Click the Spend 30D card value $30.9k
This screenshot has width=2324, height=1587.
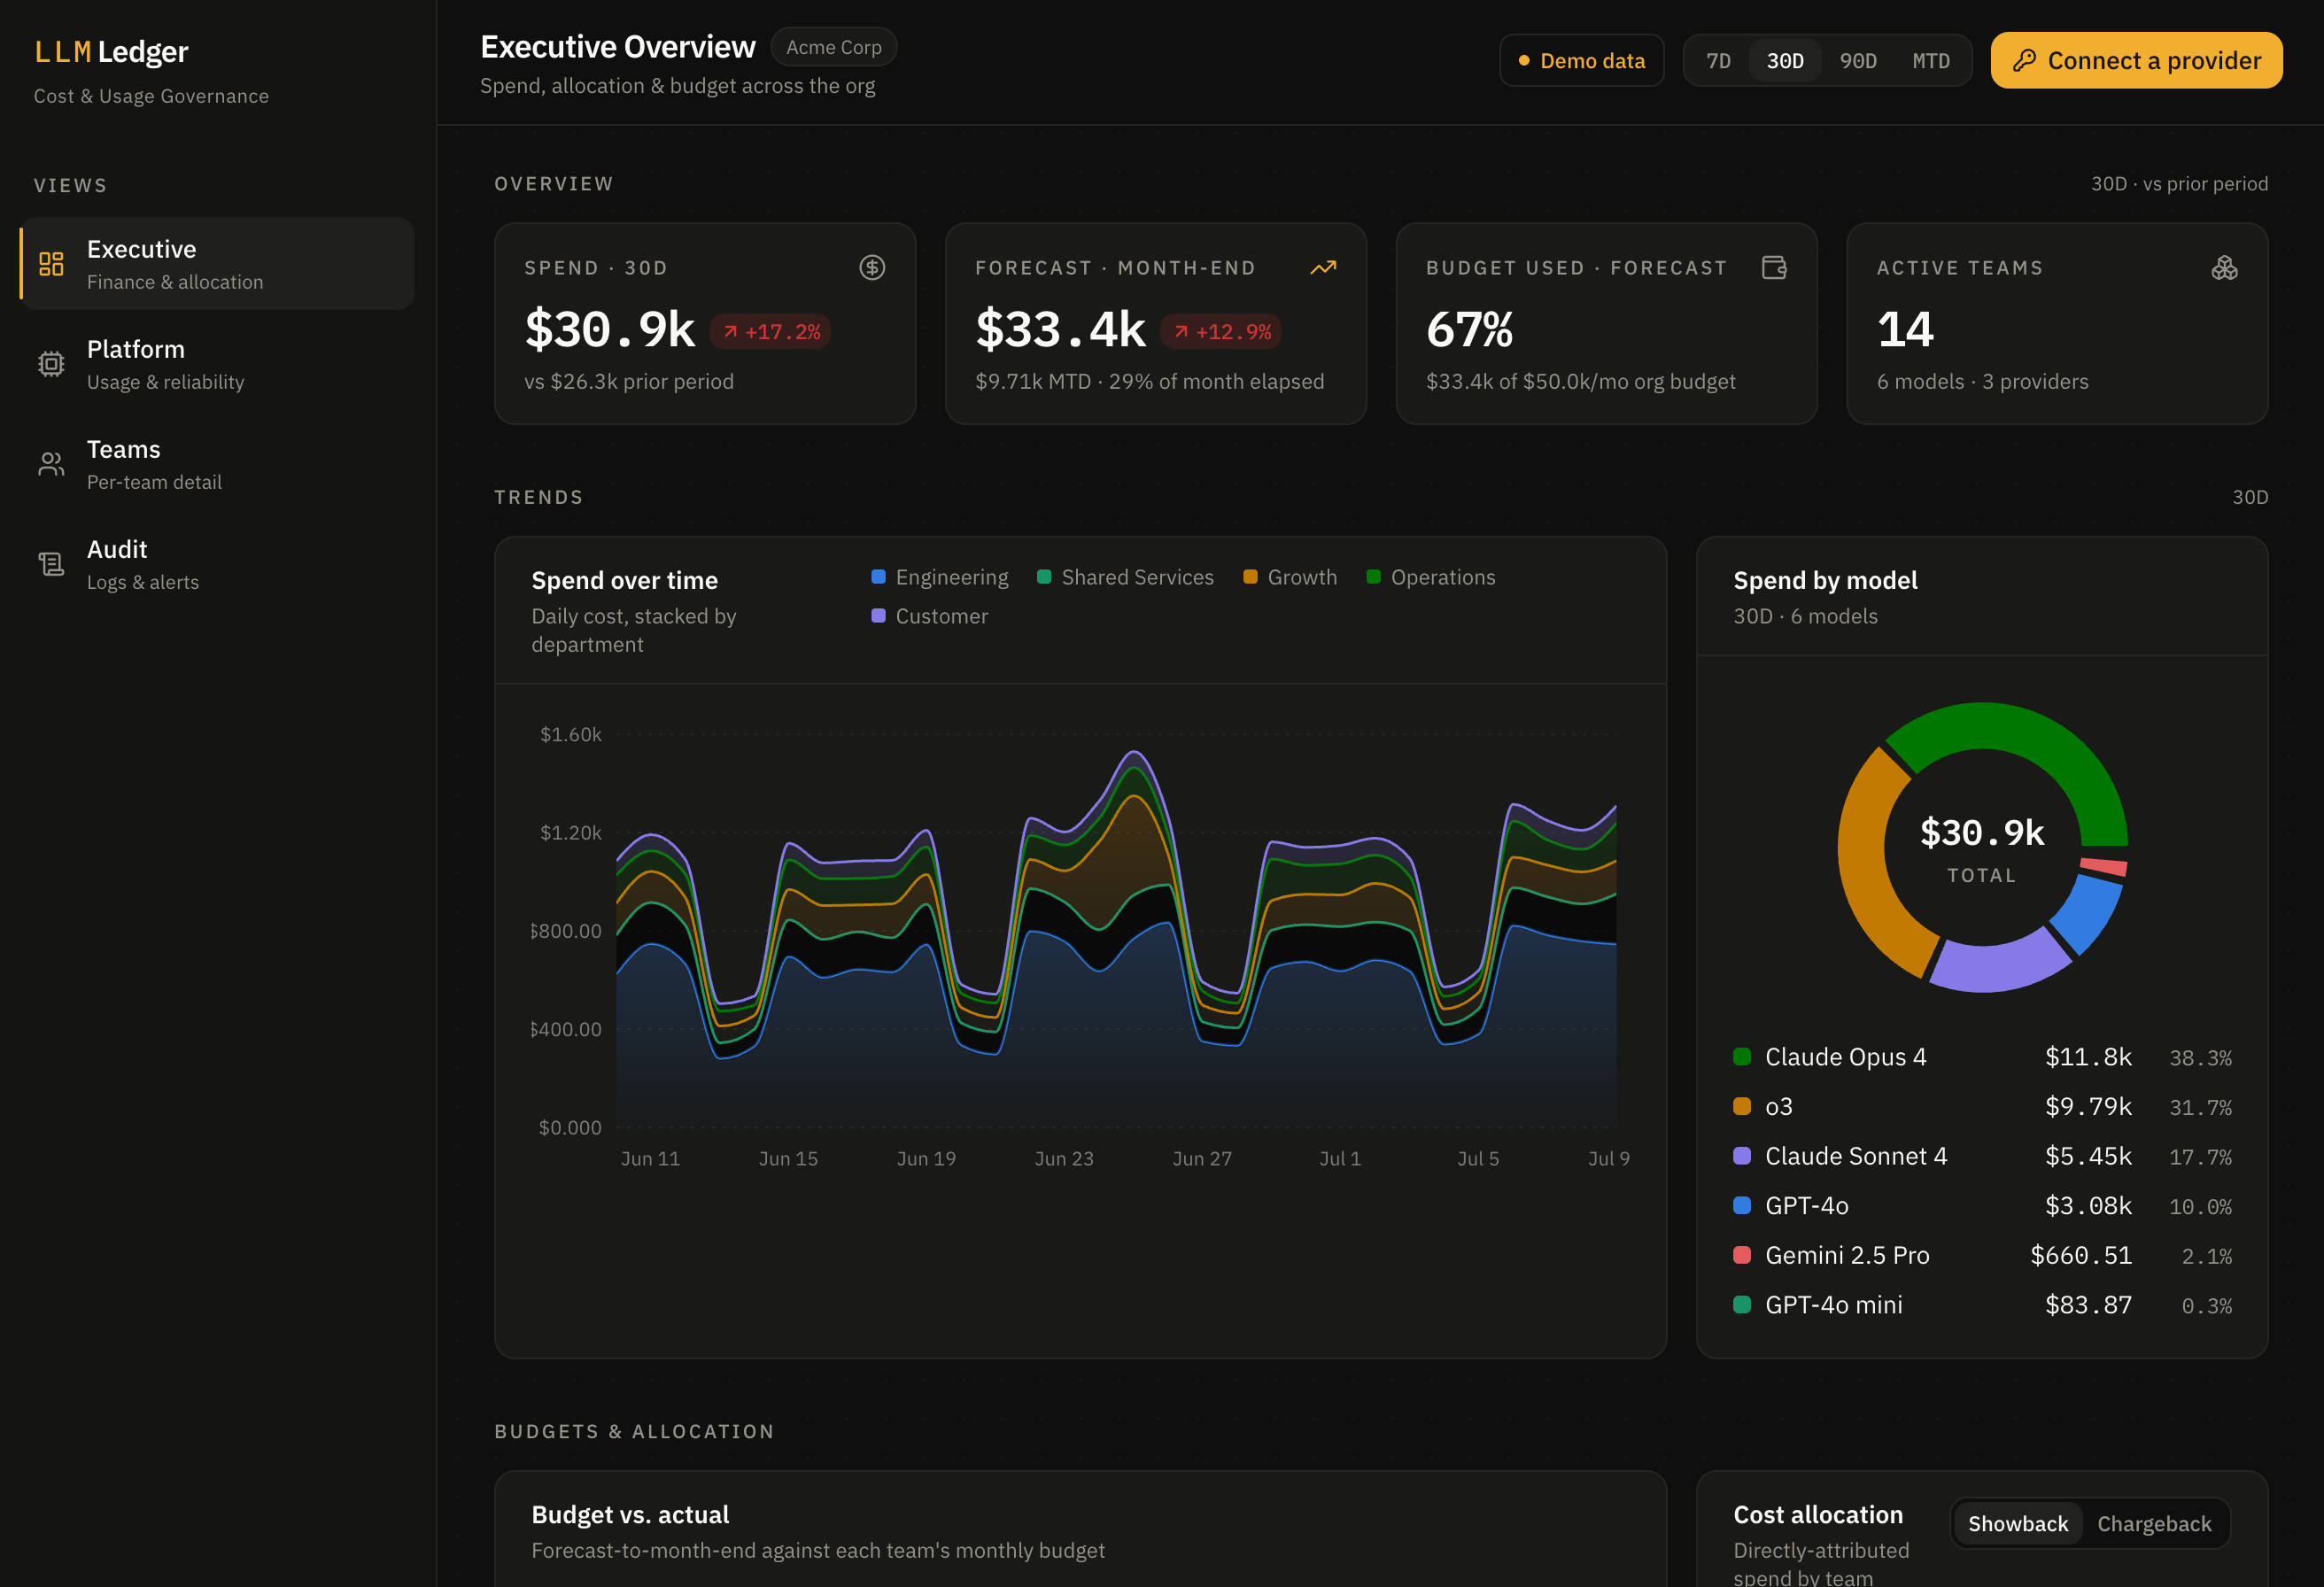pos(609,330)
